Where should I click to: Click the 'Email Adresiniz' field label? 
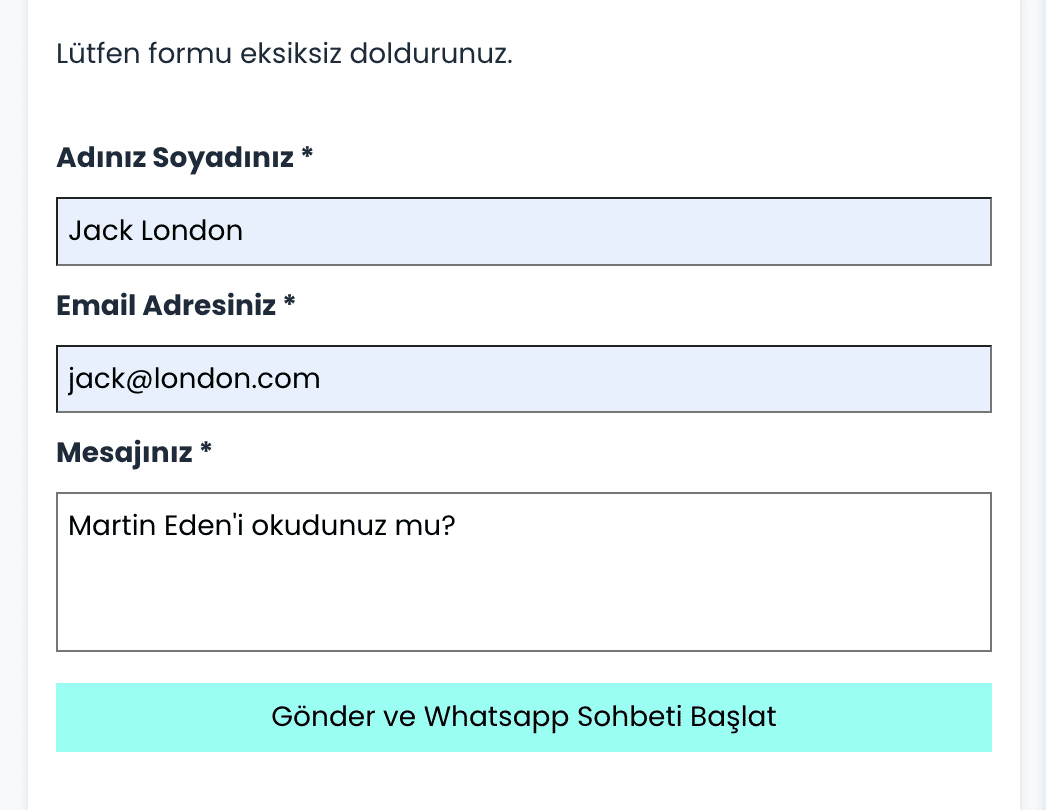click(166, 305)
